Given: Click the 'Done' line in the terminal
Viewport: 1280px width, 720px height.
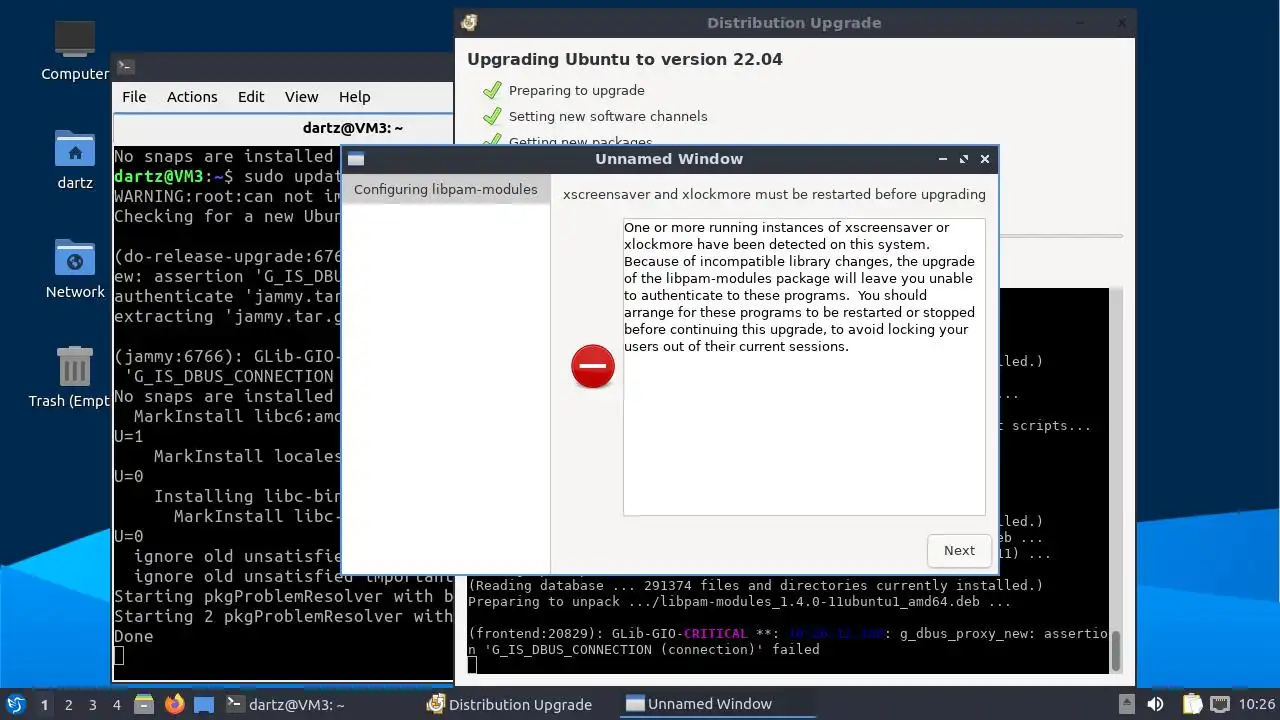Looking at the screenshot, I should pyautogui.click(x=134, y=636).
